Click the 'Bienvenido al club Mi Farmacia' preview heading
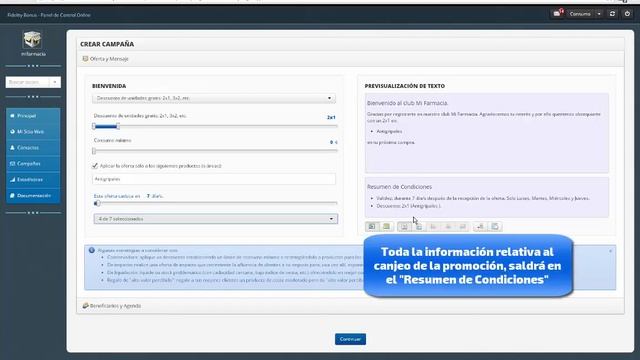The height and width of the screenshot is (360, 640). 407,103
